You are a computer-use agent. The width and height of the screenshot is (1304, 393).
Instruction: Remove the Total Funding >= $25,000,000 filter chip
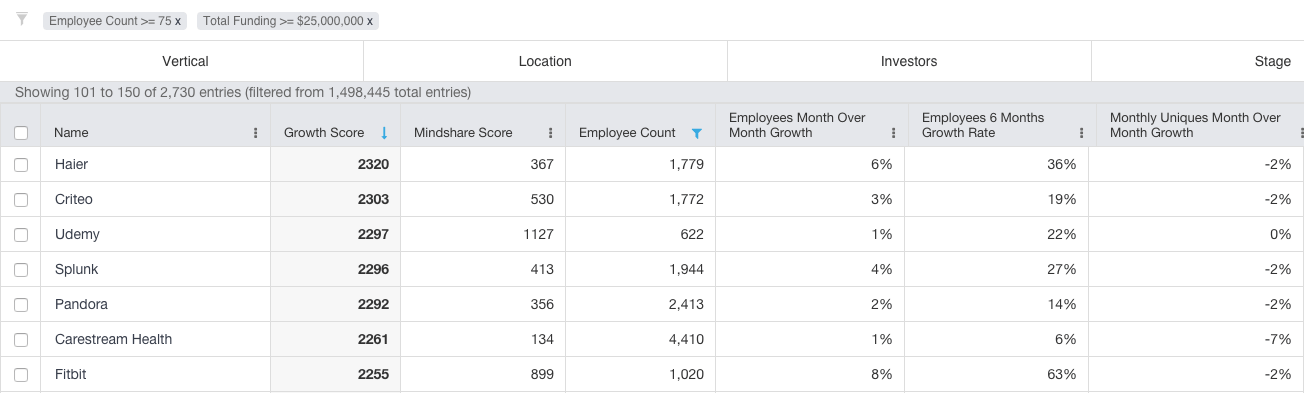point(370,21)
